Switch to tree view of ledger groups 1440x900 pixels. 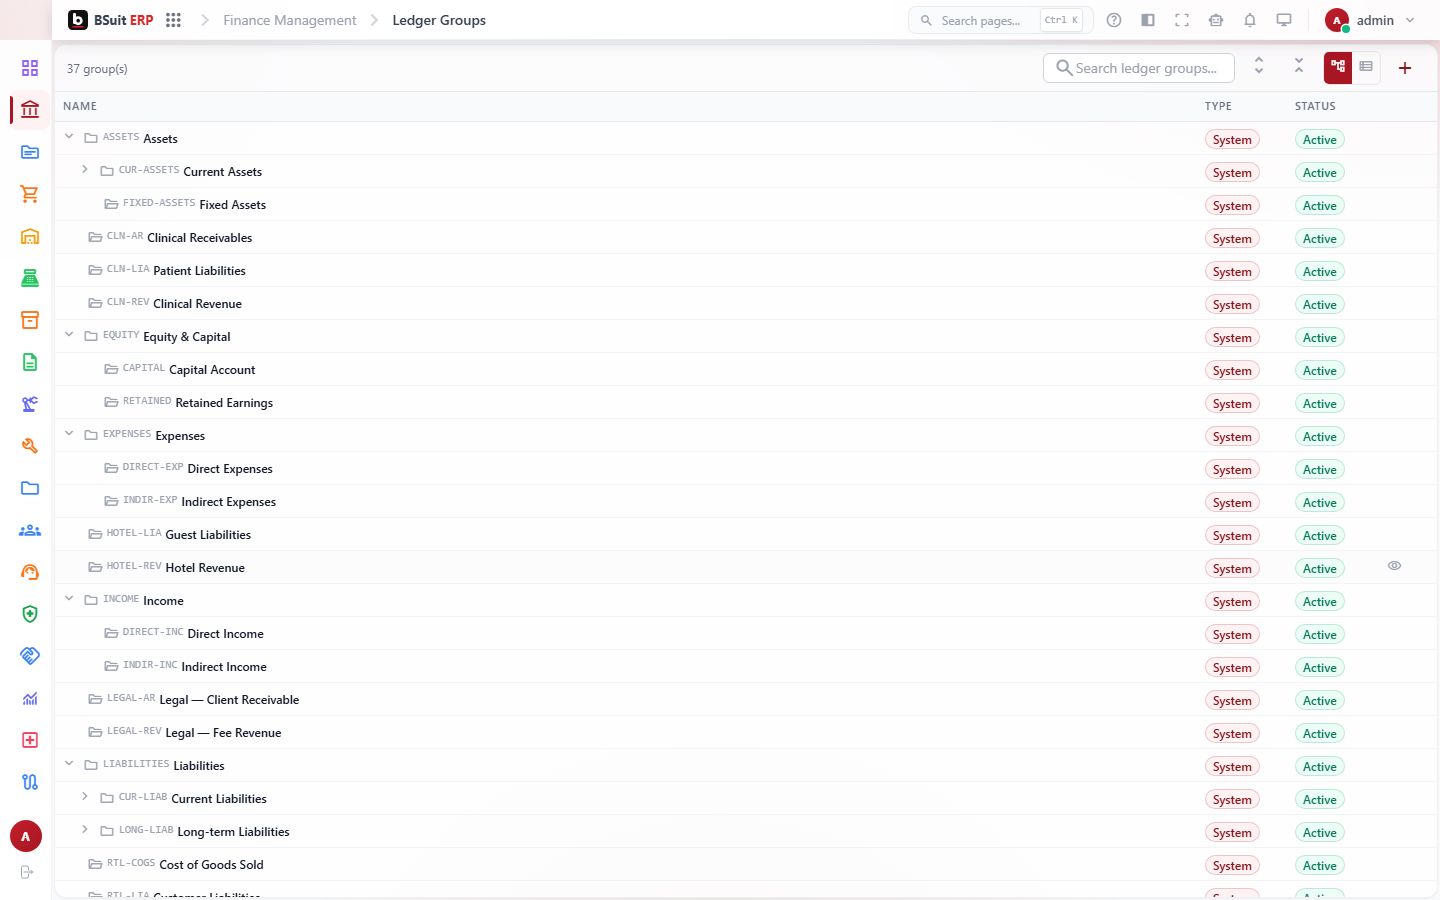1338,67
